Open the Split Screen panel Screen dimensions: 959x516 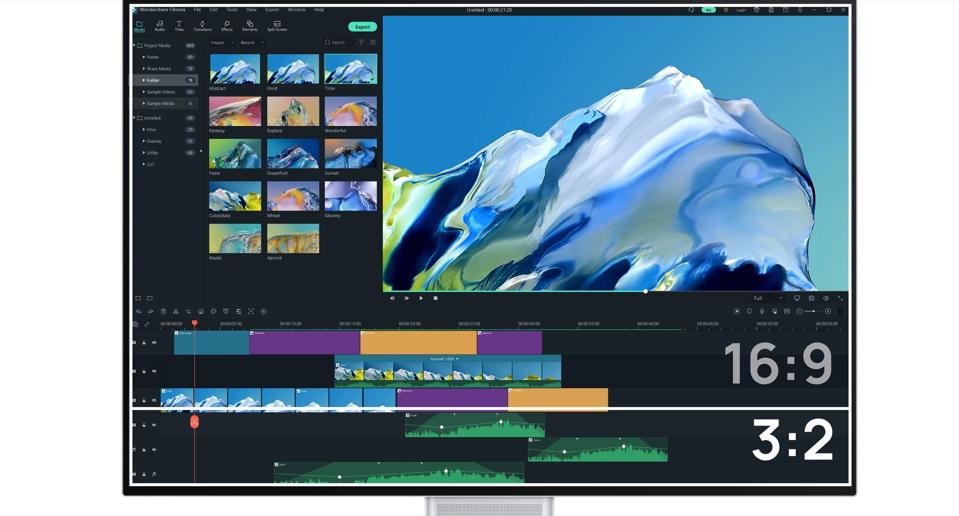tap(277, 26)
